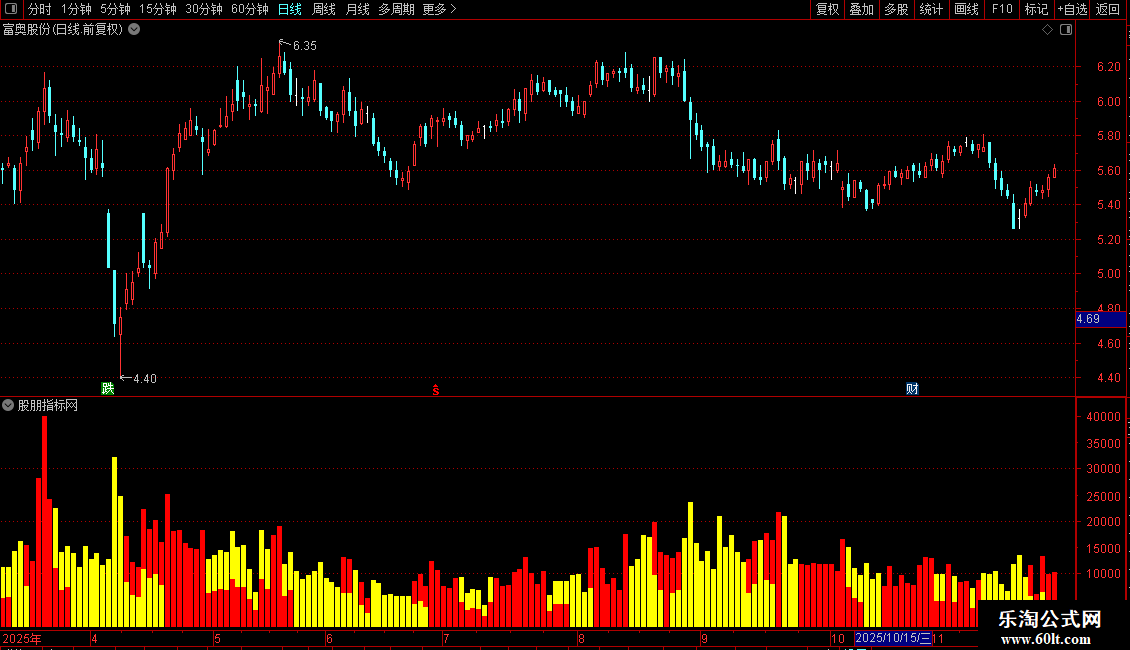The width and height of the screenshot is (1130, 650).
Task: Click month 7 on the time axis
Action: tap(446, 638)
